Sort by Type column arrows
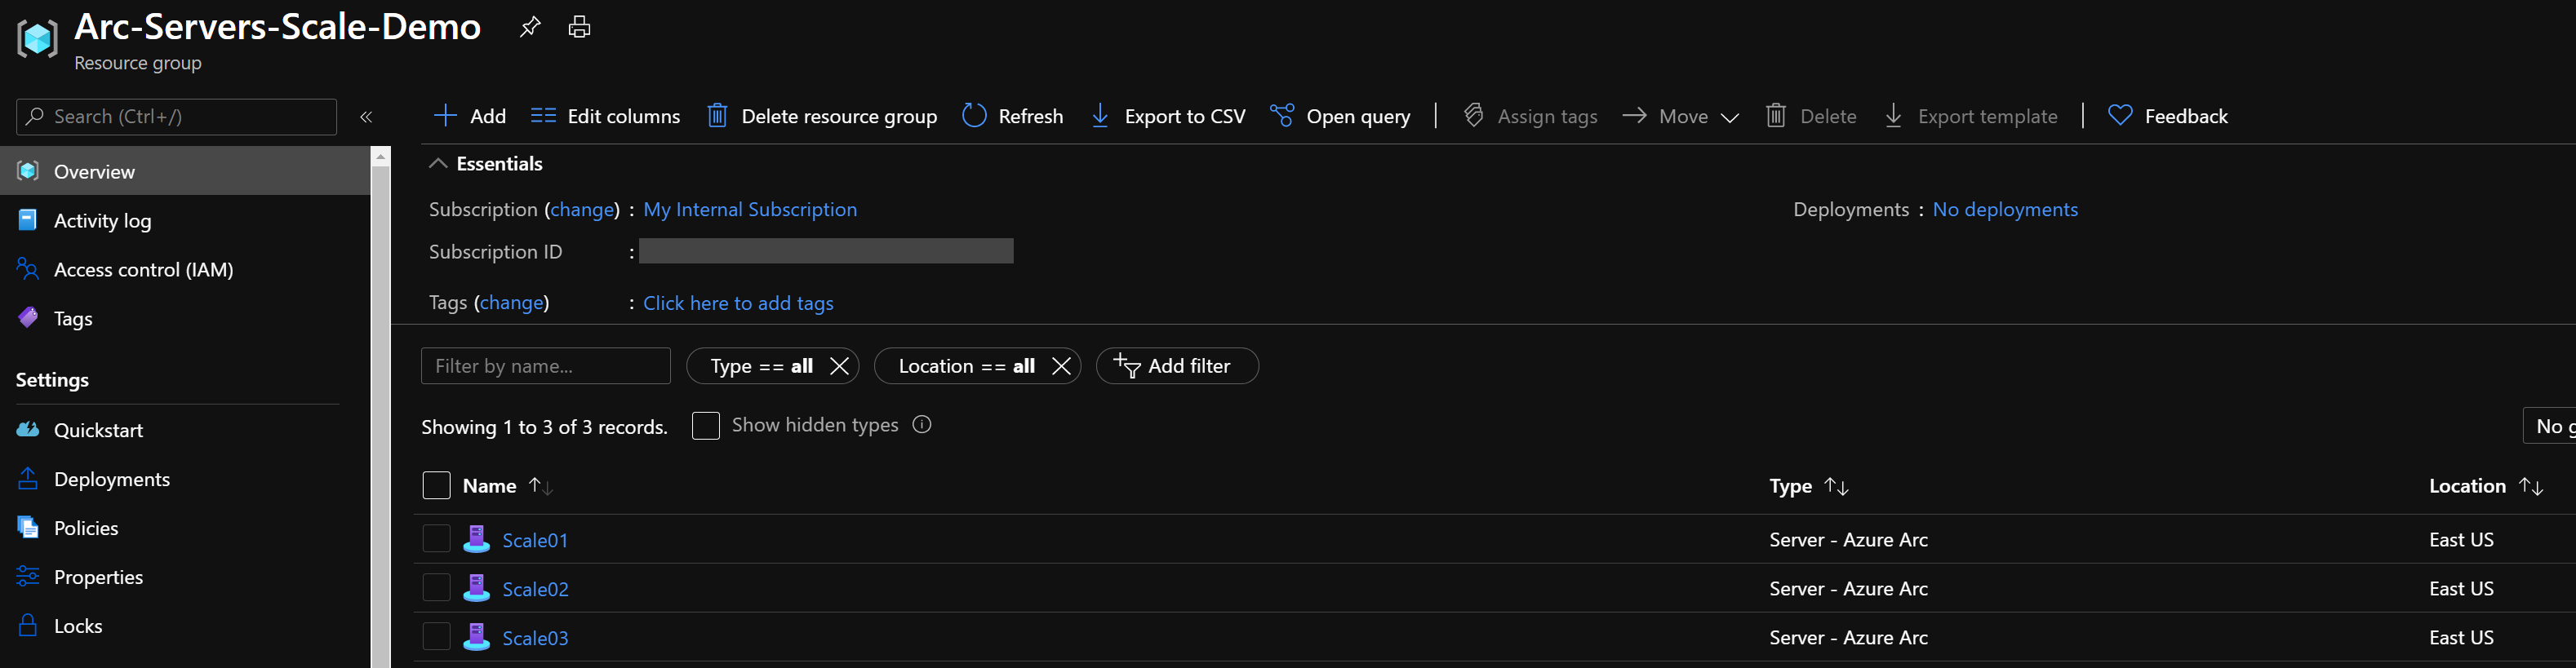Screen dimensions: 2576x668 pos(1836,486)
